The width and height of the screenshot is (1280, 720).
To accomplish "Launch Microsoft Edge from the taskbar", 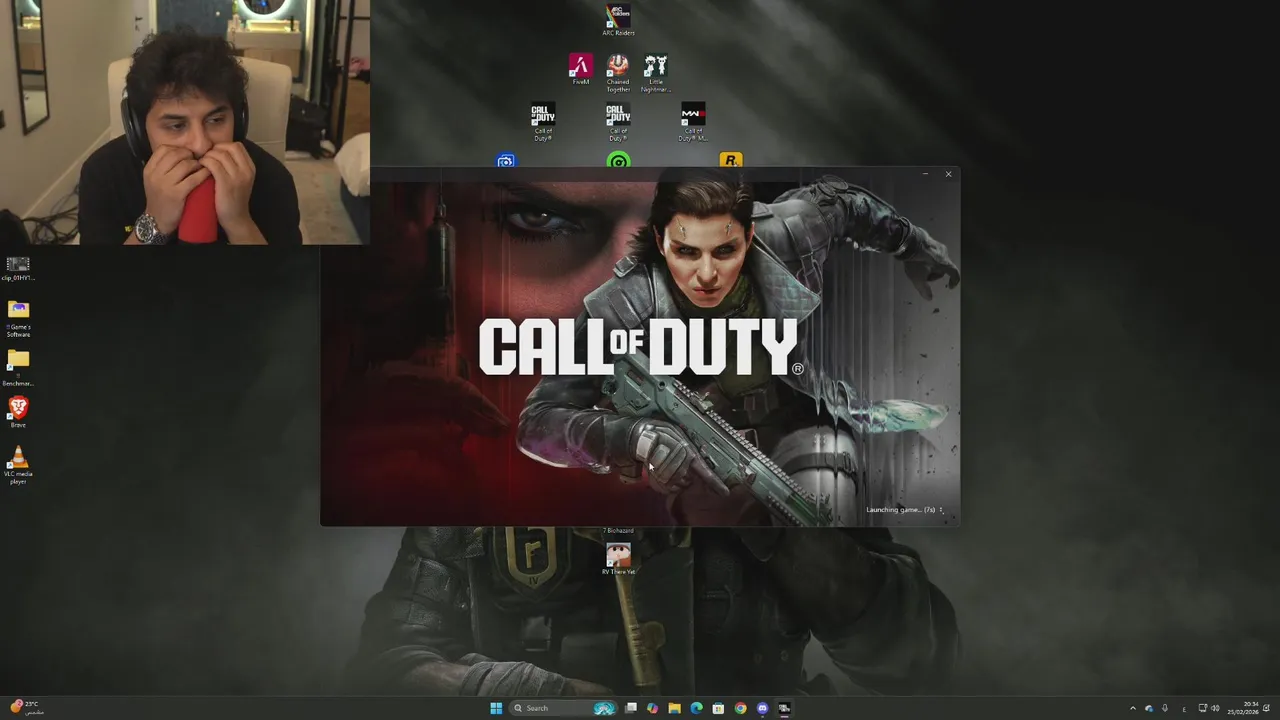I will coord(697,708).
